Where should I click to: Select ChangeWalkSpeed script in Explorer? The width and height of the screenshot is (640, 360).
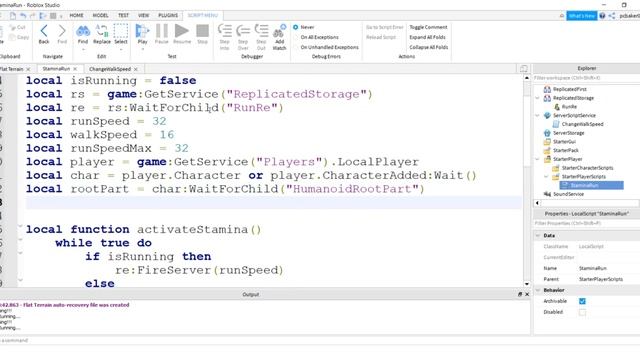click(582, 124)
